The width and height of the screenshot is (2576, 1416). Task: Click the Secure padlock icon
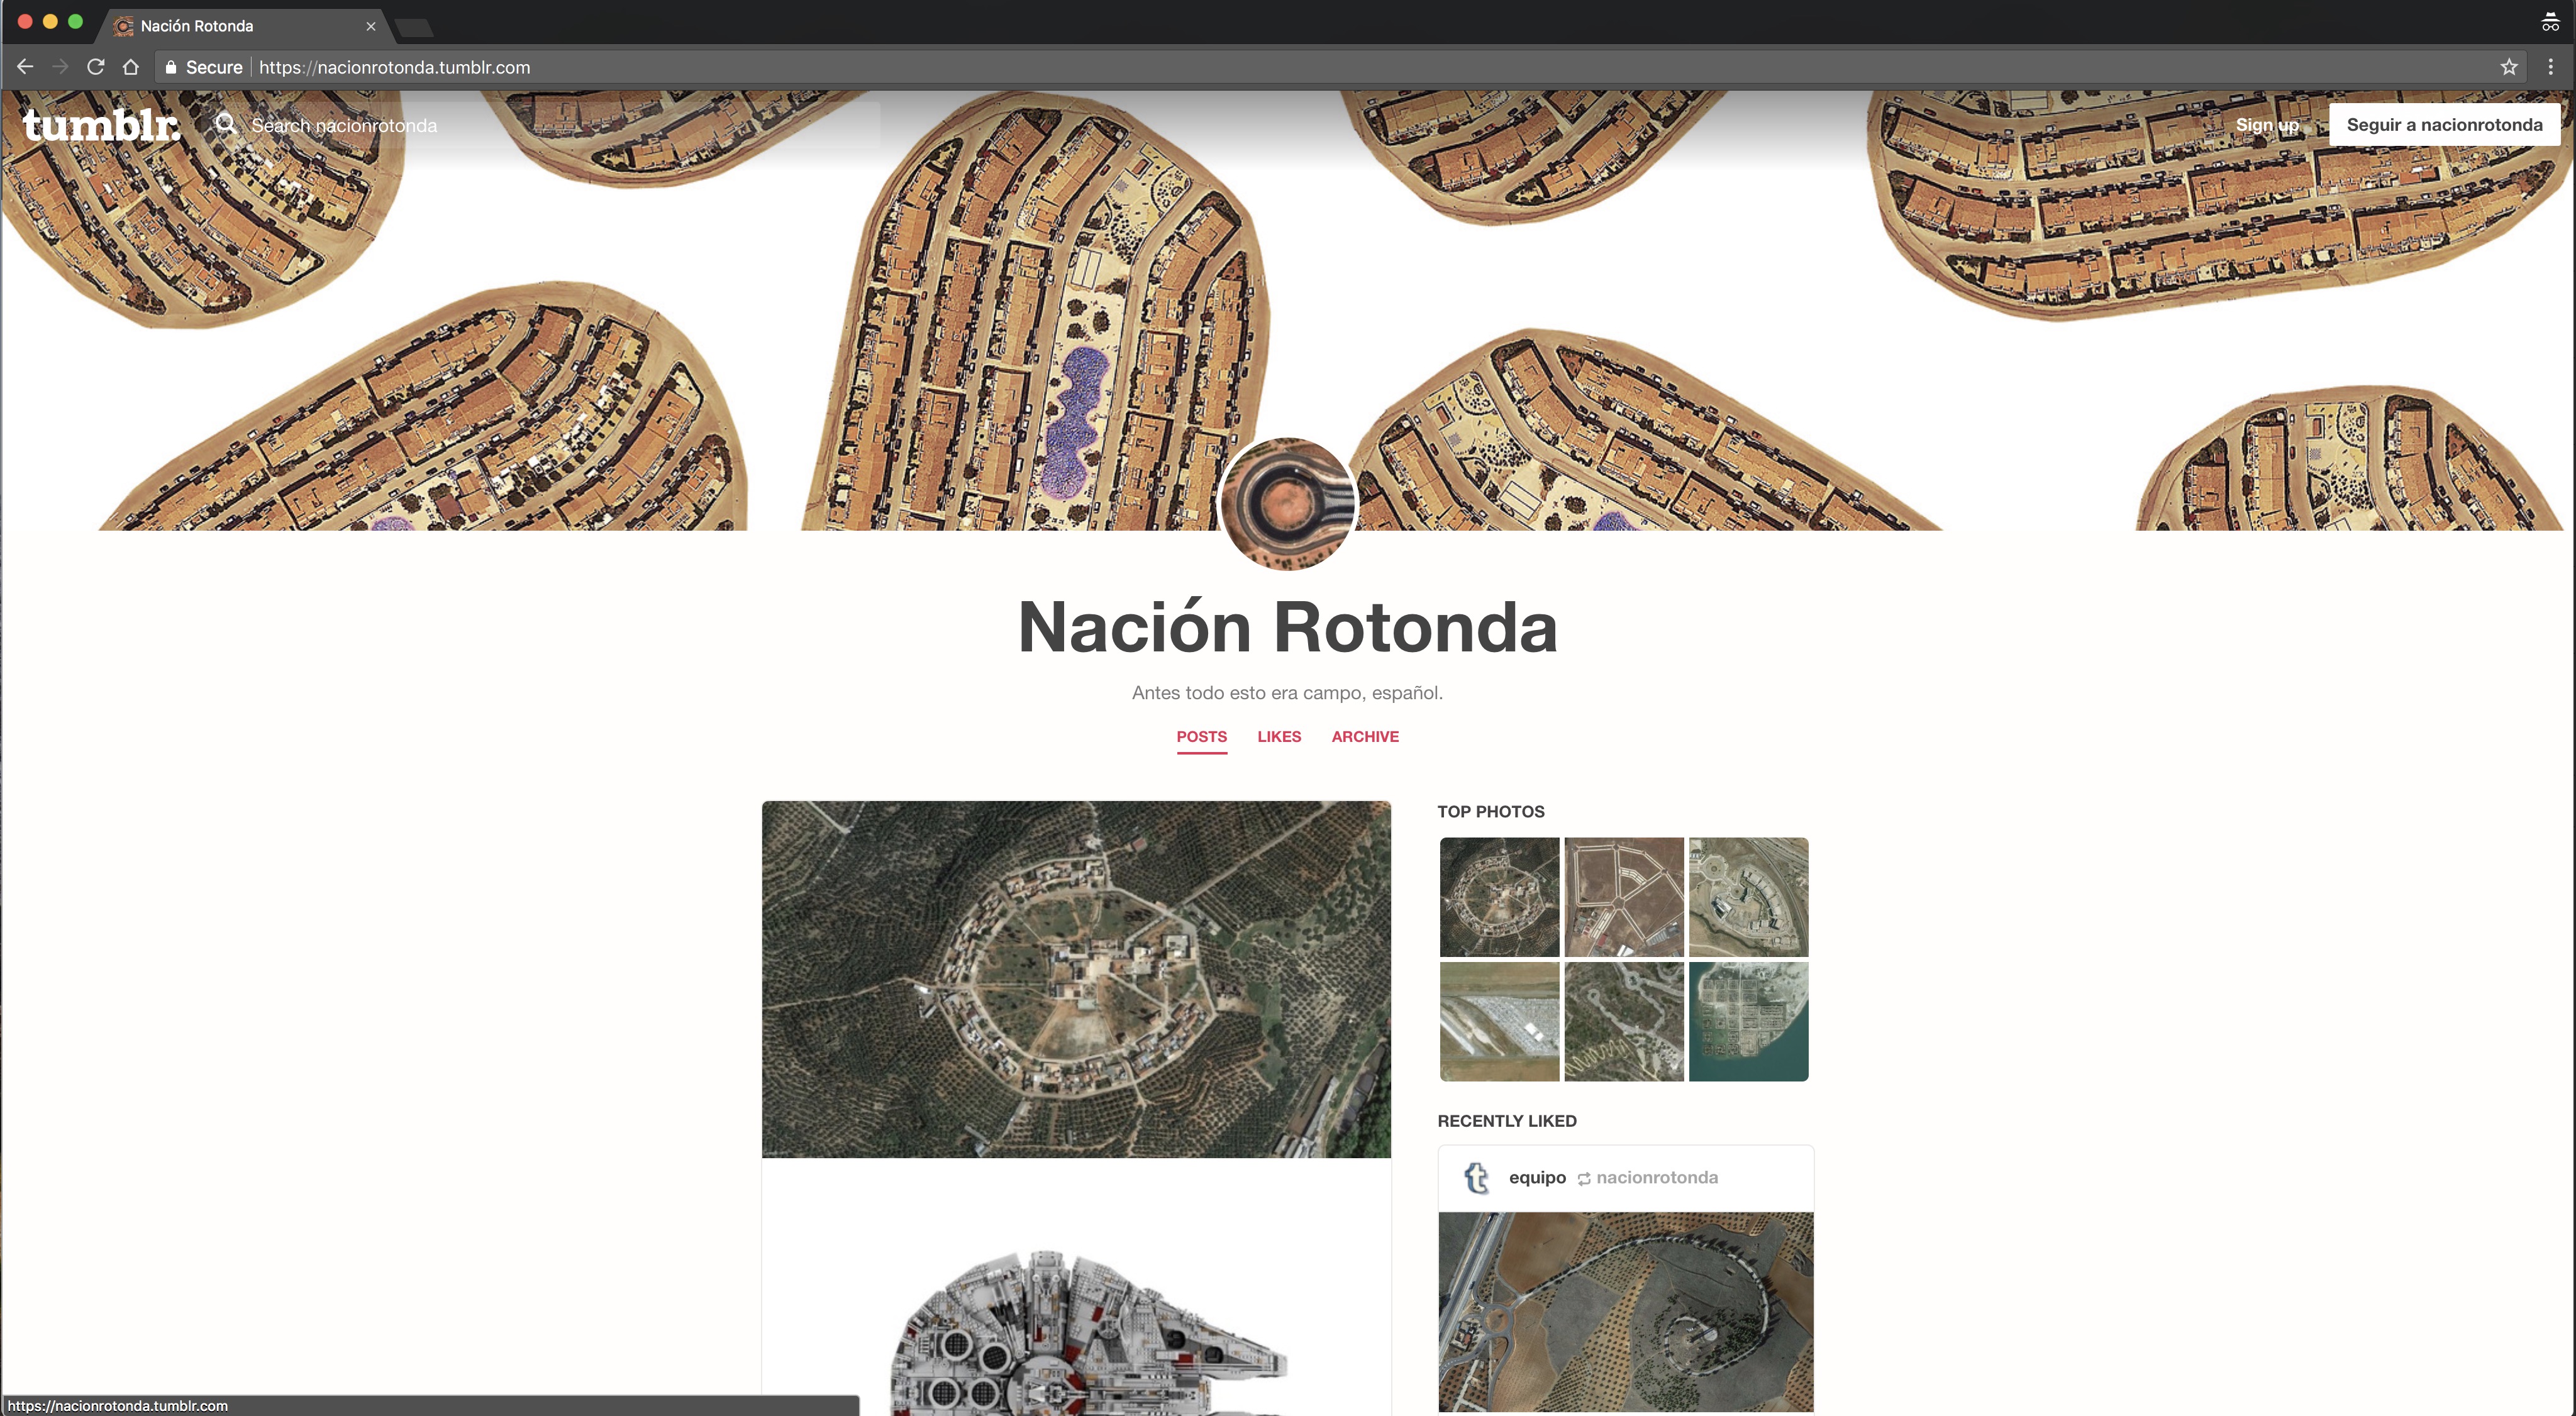[171, 67]
